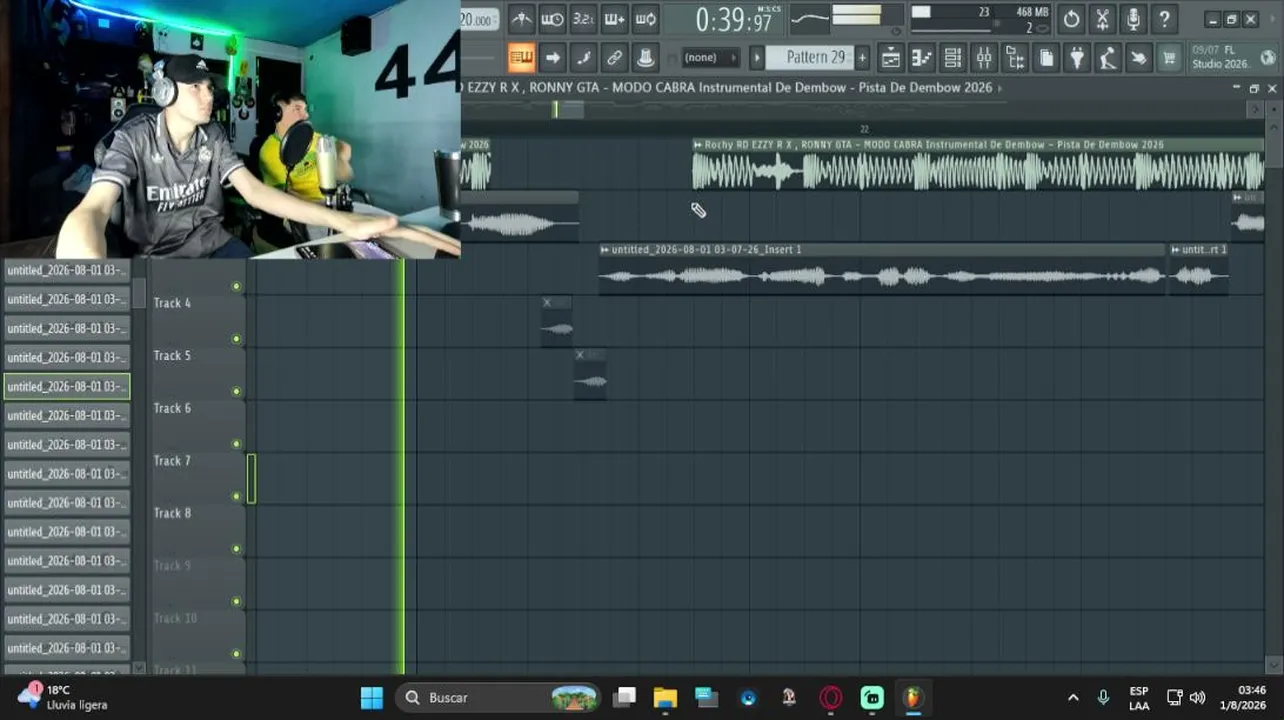
Task: Mute Track 5 with its green dot
Action: click(236, 391)
